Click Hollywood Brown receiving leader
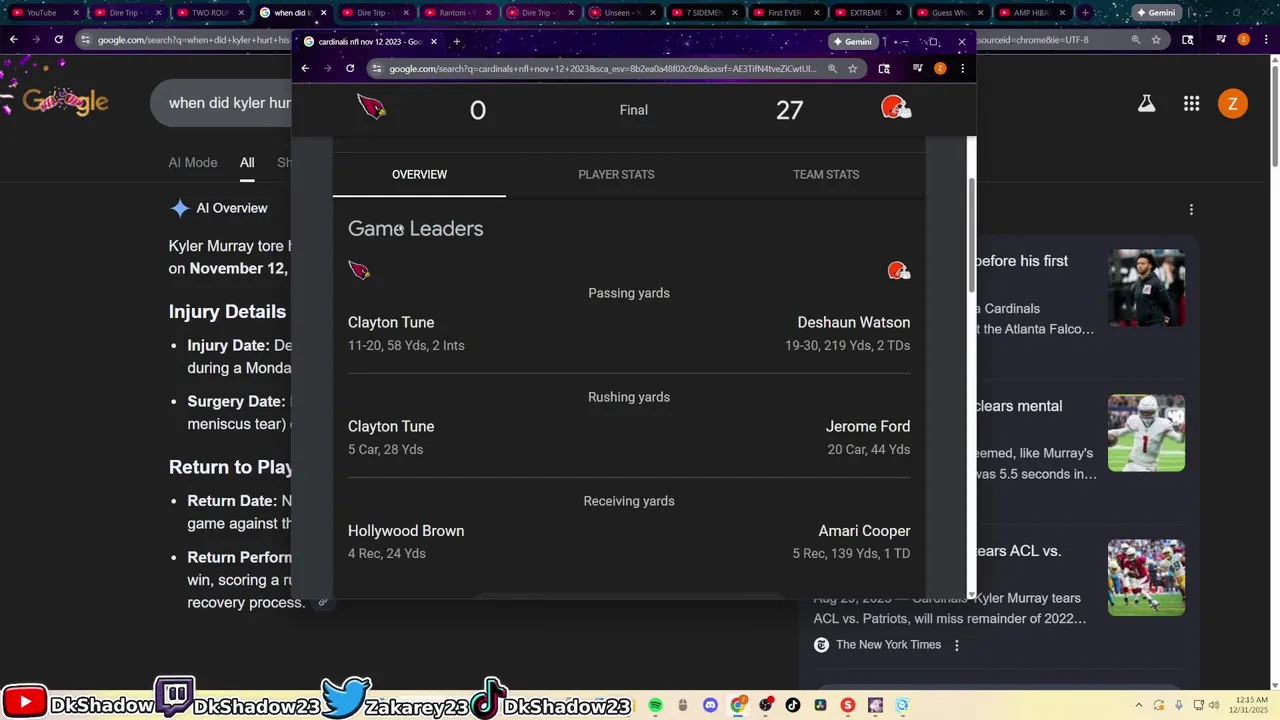The height and width of the screenshot is (720, 1280). 406,531
